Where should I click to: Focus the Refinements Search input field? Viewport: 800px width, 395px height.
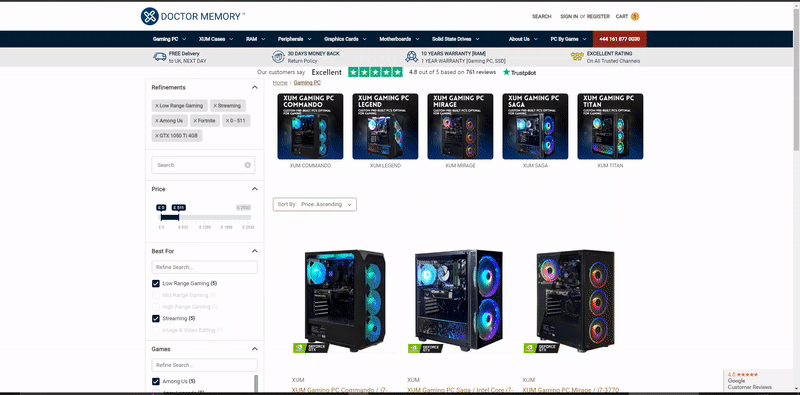pos(203,165)
